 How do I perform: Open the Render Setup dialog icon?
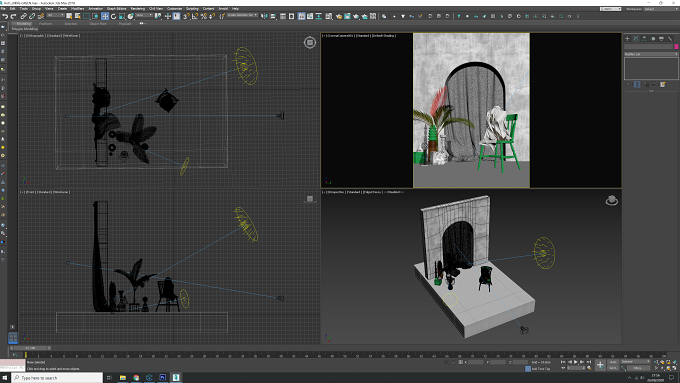pyautogui.click(x=339, y=16)
